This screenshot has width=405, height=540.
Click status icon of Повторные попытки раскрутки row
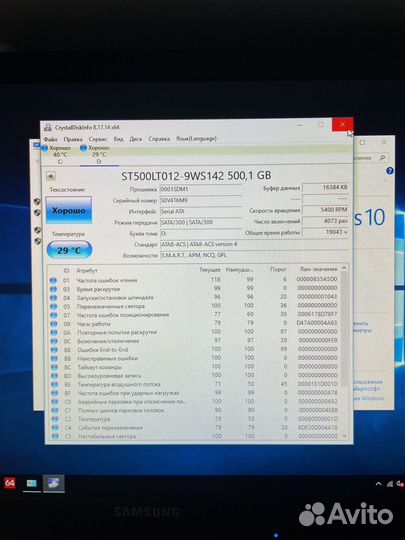point(54,333)
